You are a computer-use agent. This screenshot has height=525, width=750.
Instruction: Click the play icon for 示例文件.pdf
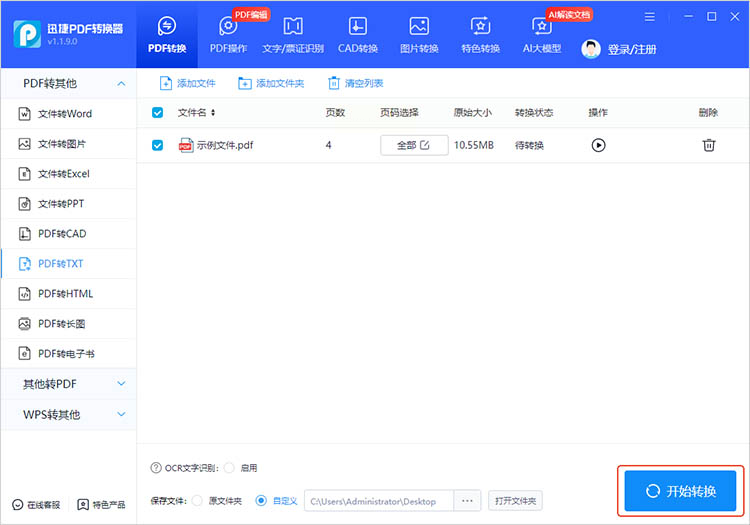598,145
